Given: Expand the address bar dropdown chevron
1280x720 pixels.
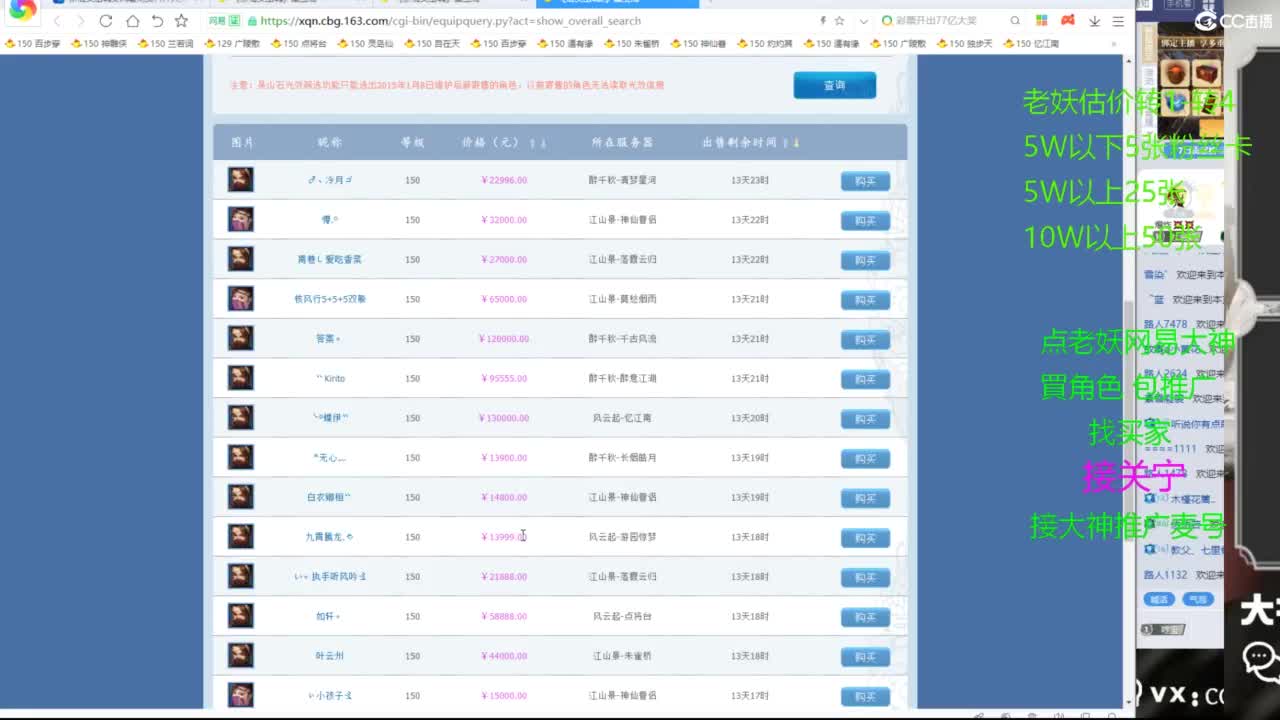Looking at the screenshot, I should coord(864,21).
